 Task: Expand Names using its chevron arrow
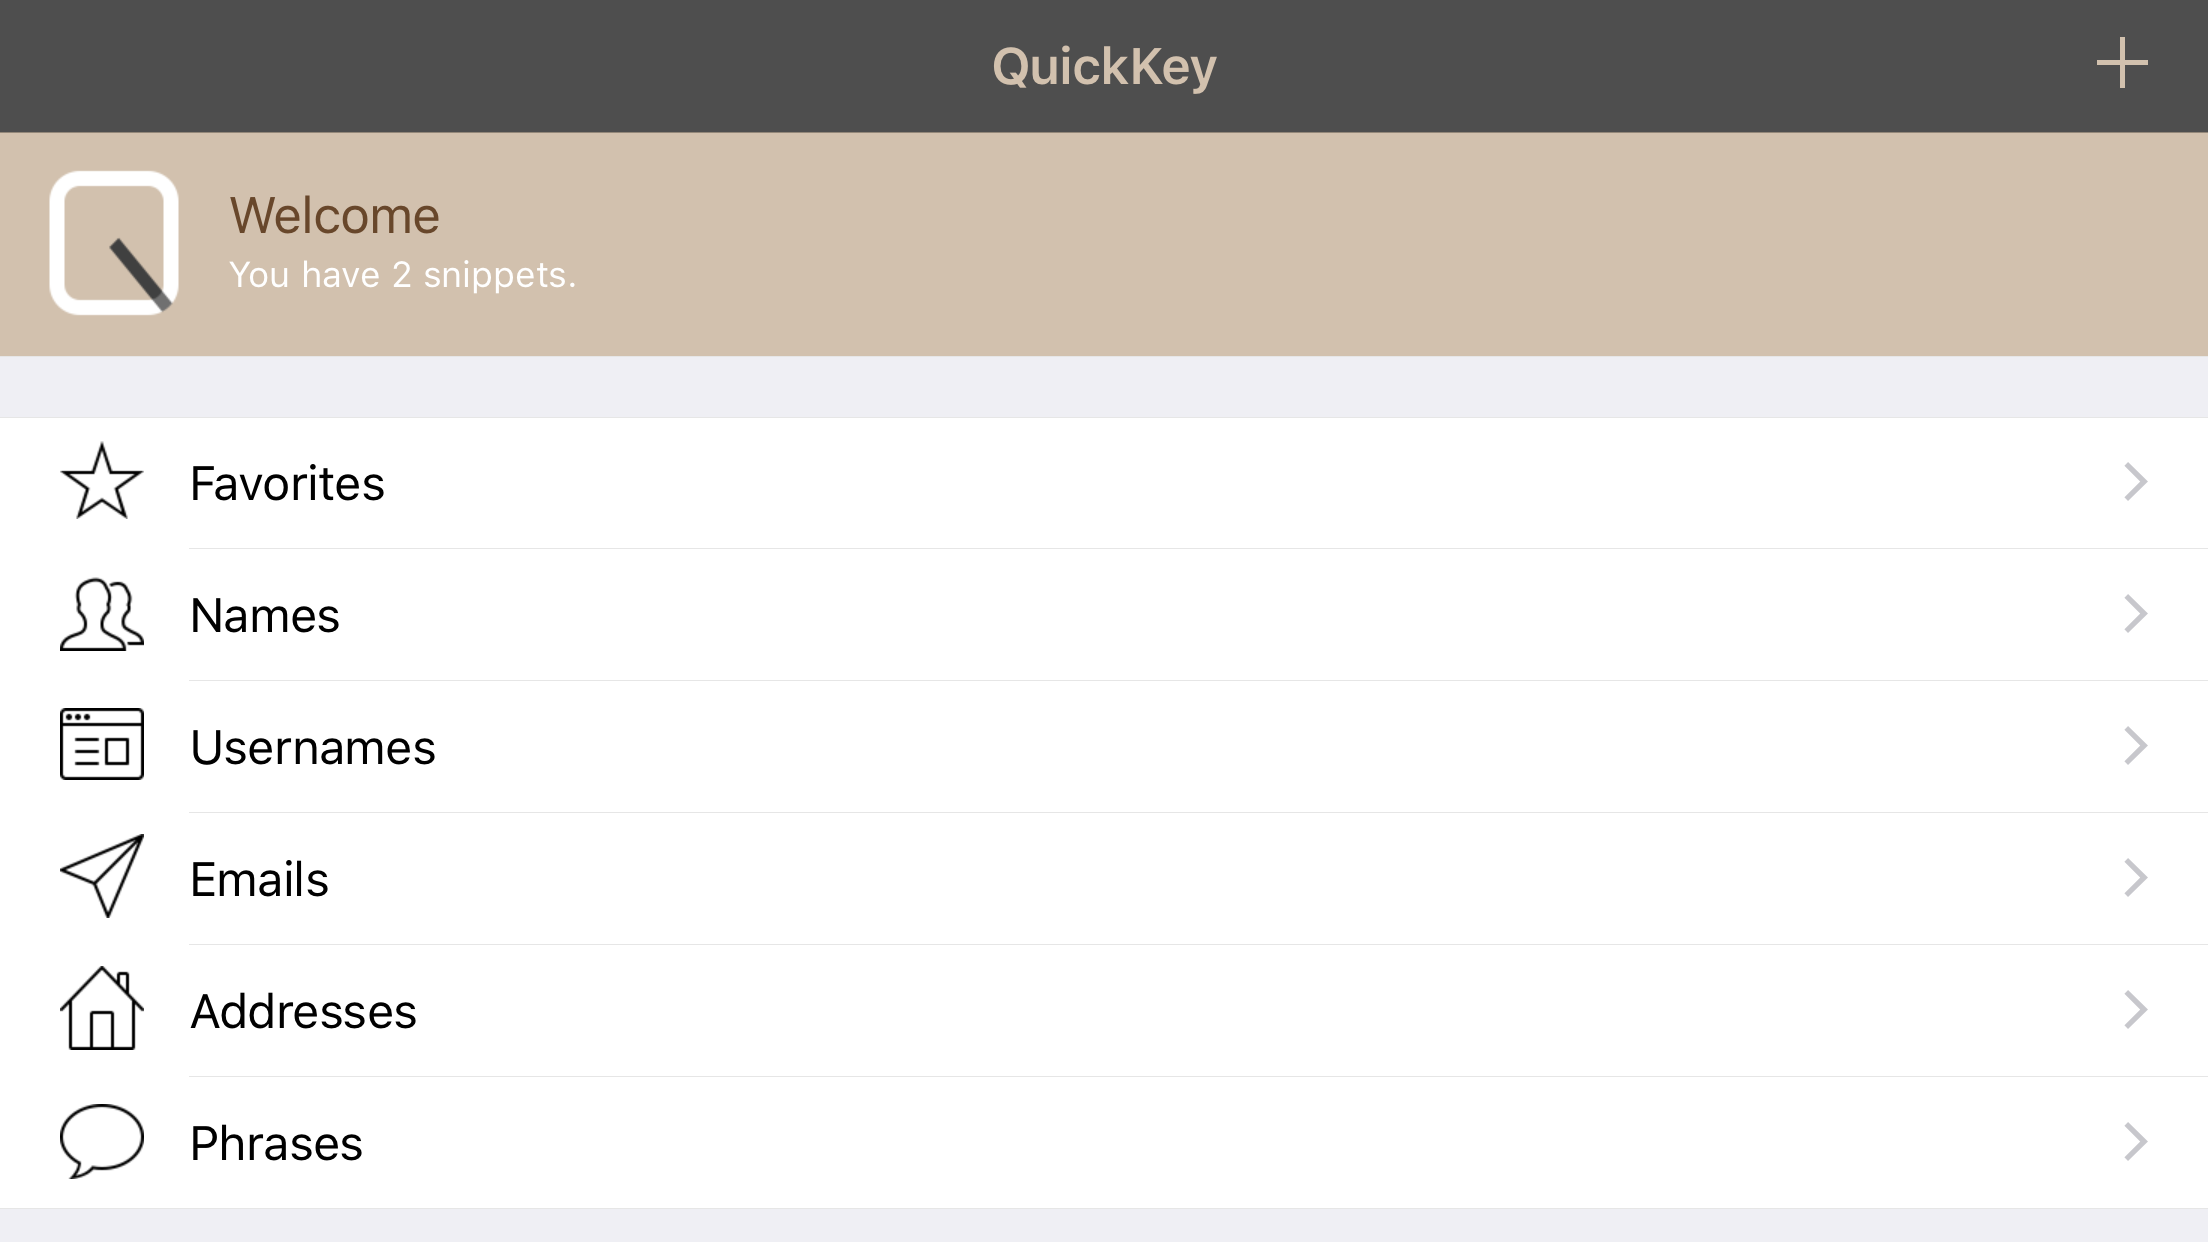click(x=2135, y=614)
